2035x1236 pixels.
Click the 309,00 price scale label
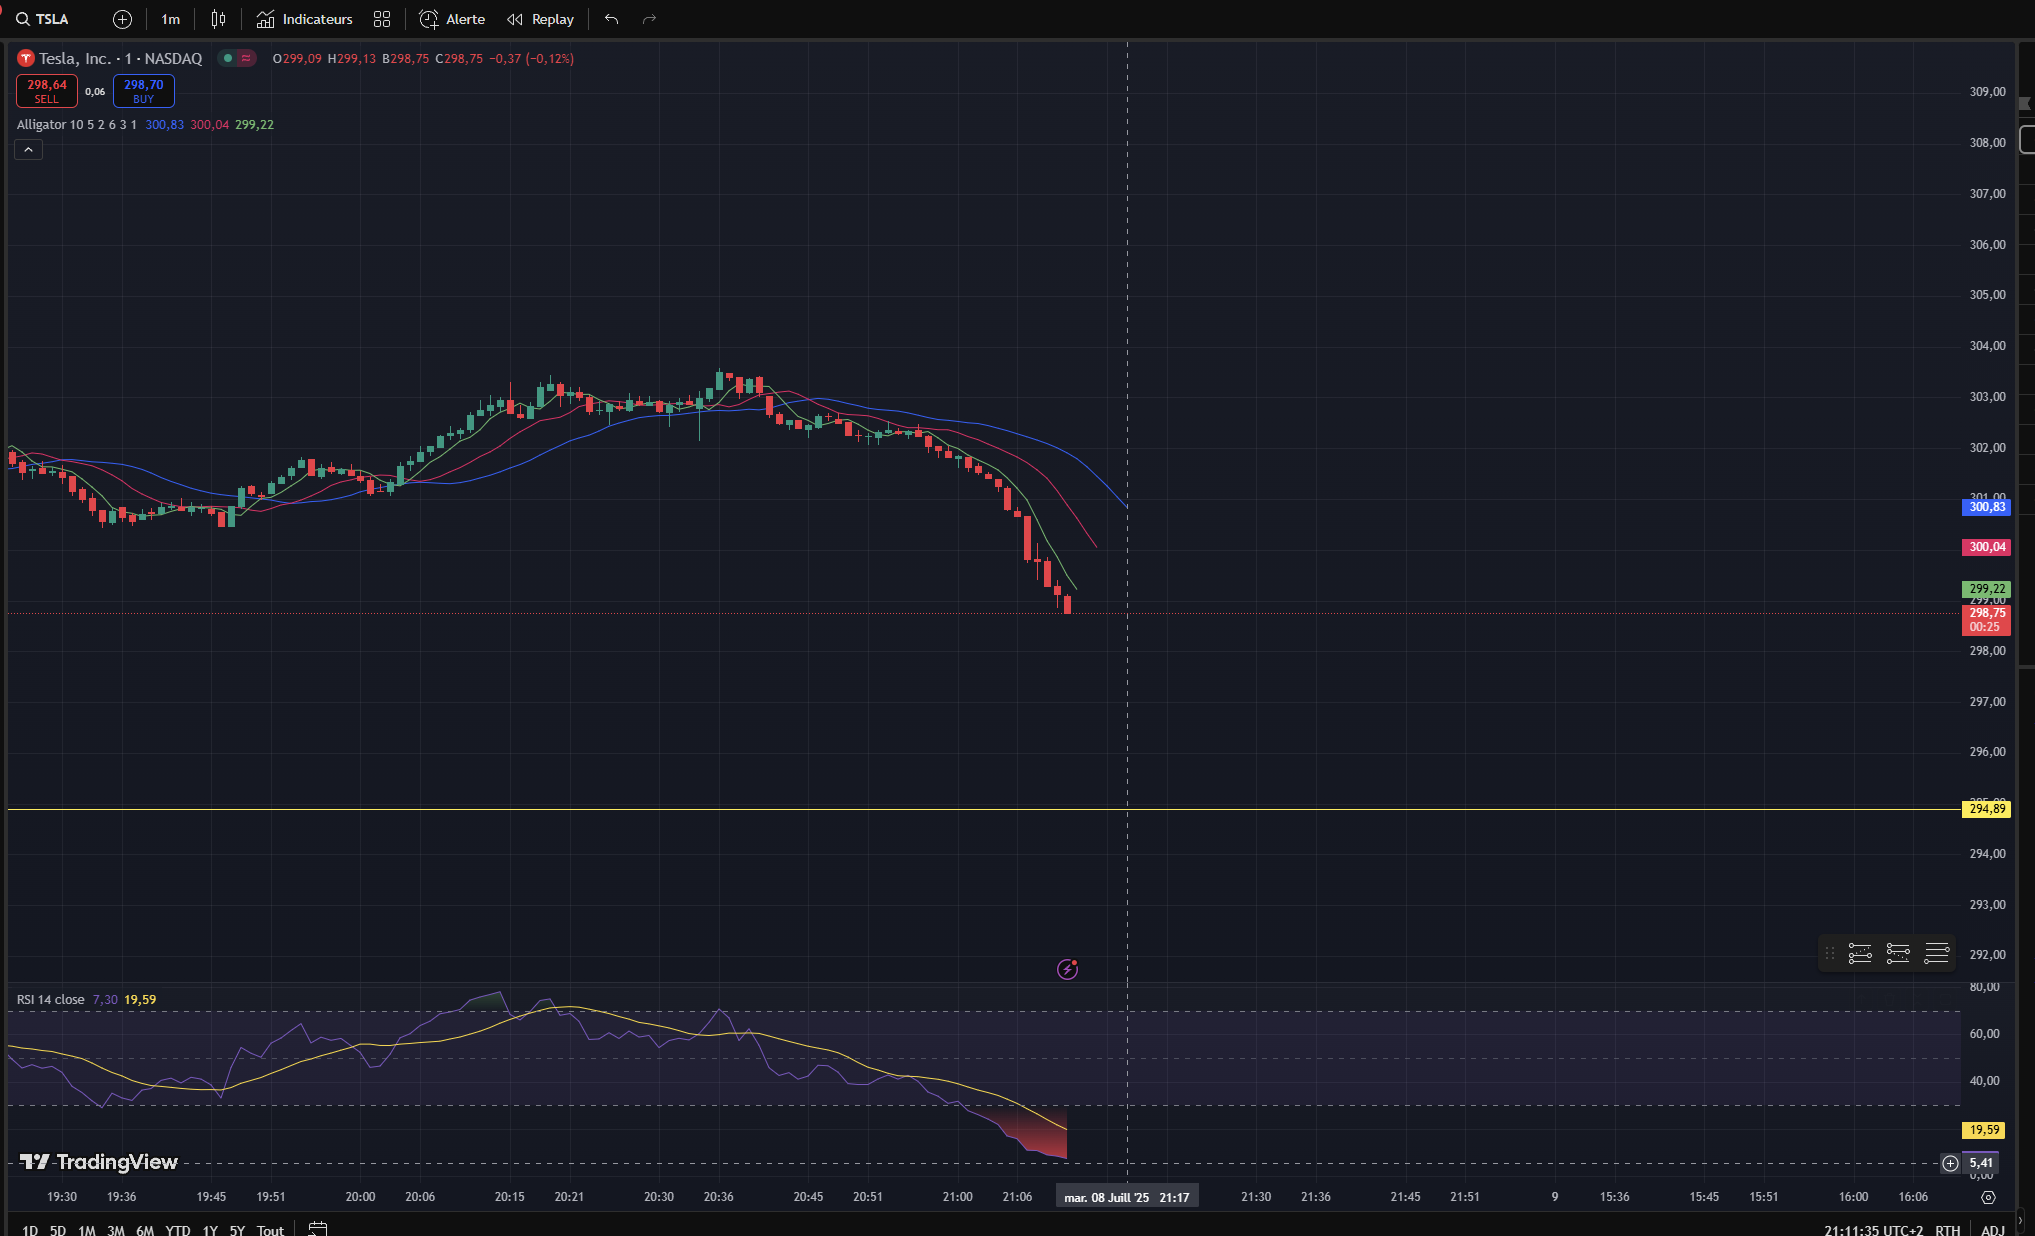(x=1987, y=92)
